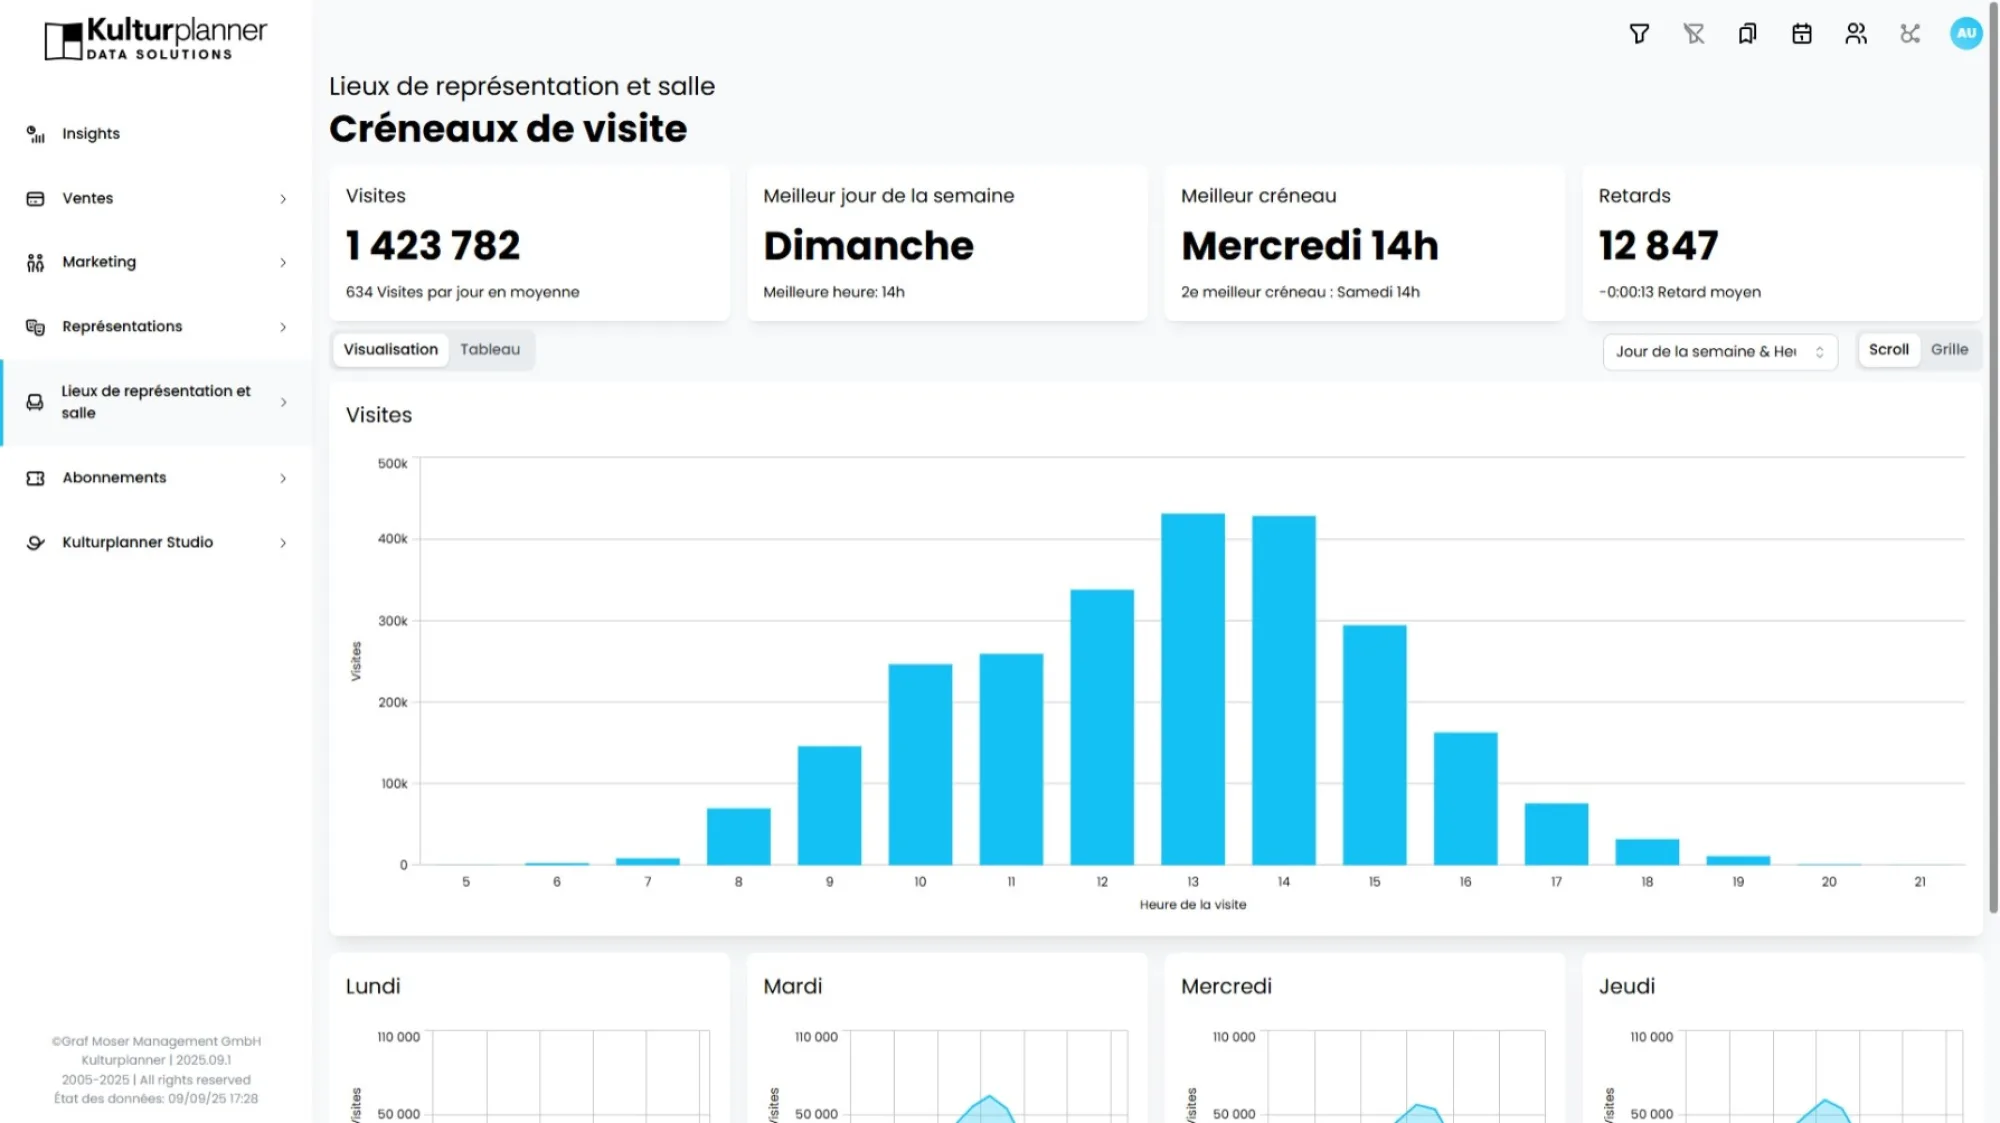The height and width of the screenshot is (1123, 2000).
Task: Click the Visites total 1 423 782
Action: coord(433,246)
